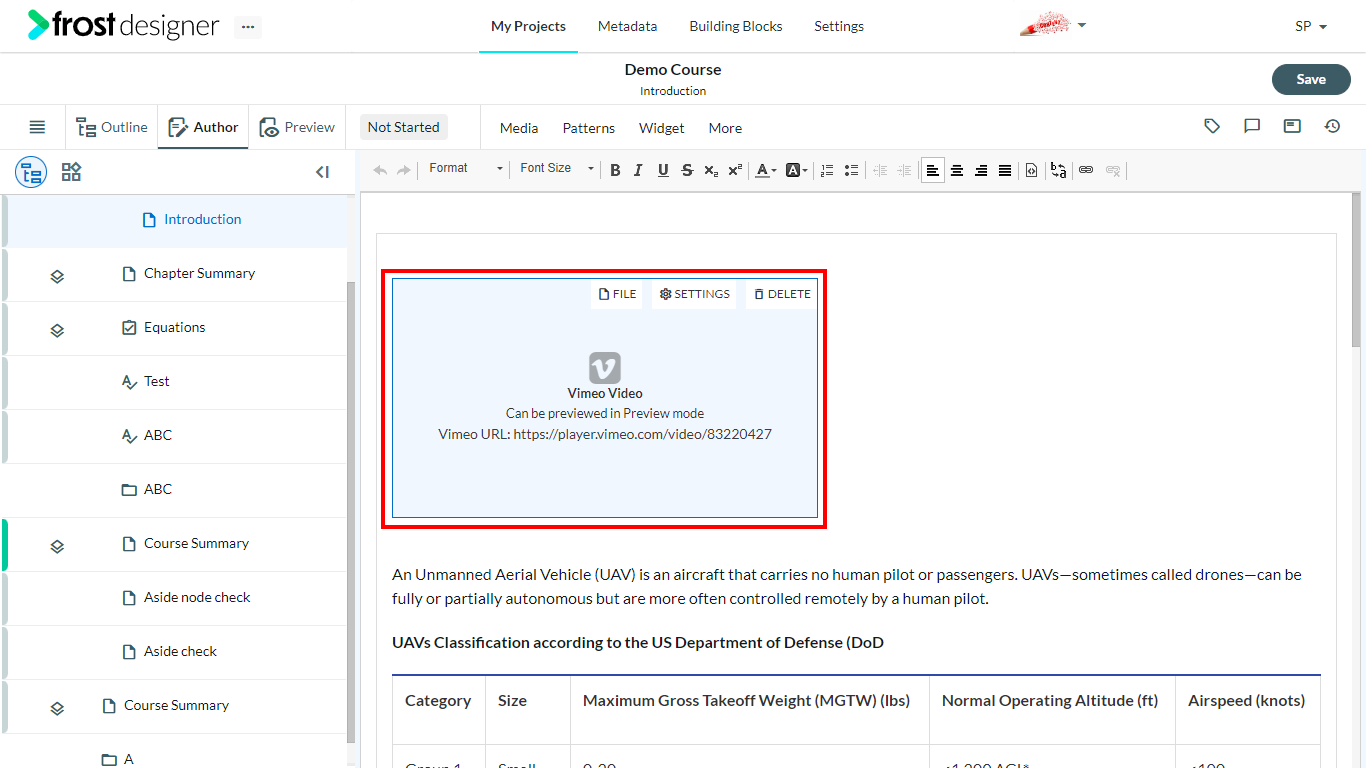The width and height of the screenshot is (1366, 768).
Task: Toggle superscript formatting
Action: tap(735, 170)
